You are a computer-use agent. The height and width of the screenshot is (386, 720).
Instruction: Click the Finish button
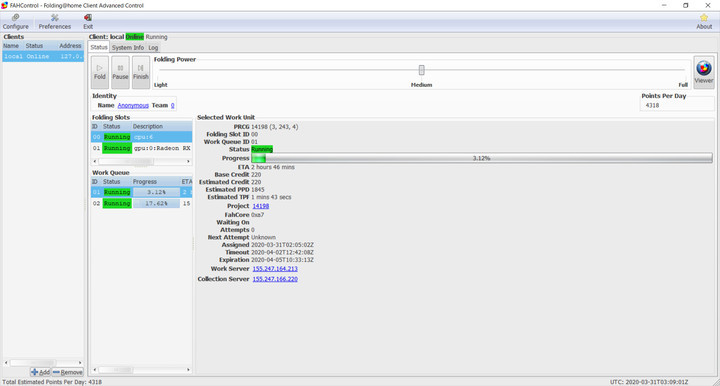click(x=141, y=72)
